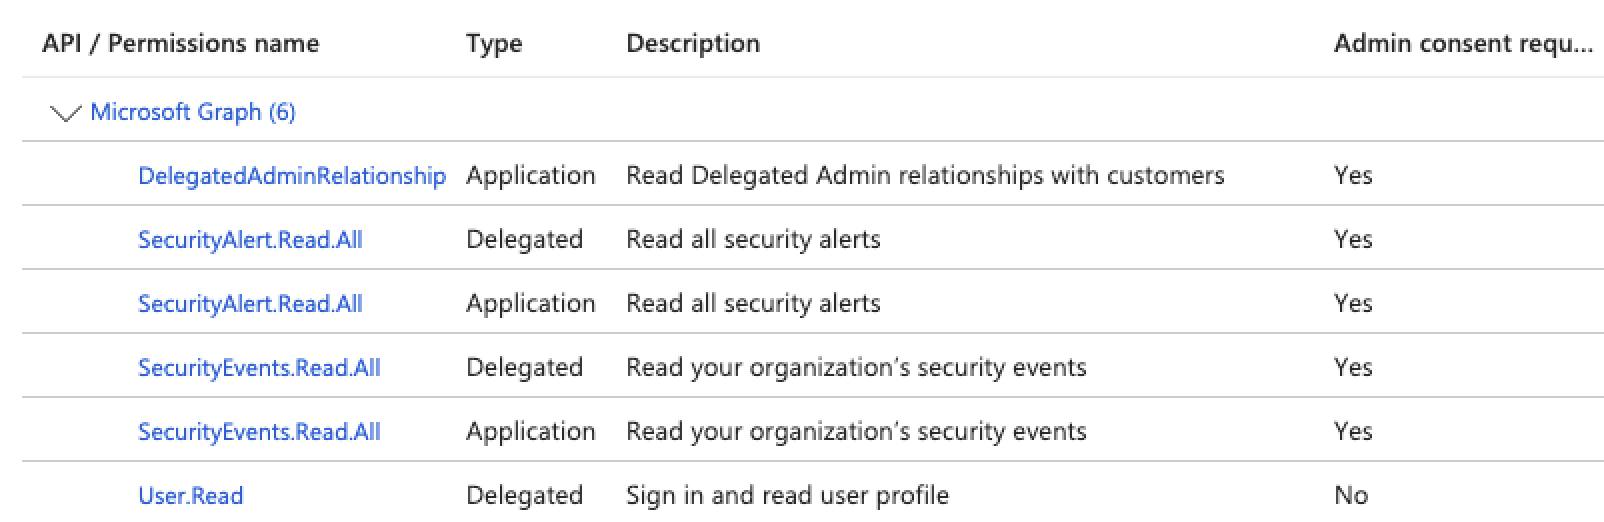Screen dimensions: 1604x522
Task: Open the Microsoft Graph (6) group link
Action: pyautogui.click(x=193, y=112)
